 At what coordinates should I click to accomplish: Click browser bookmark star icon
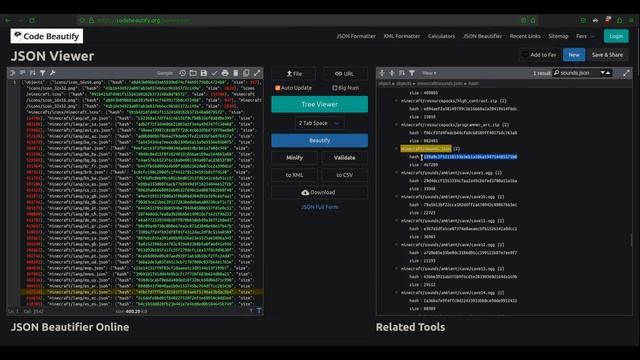(x=533, y=20)
